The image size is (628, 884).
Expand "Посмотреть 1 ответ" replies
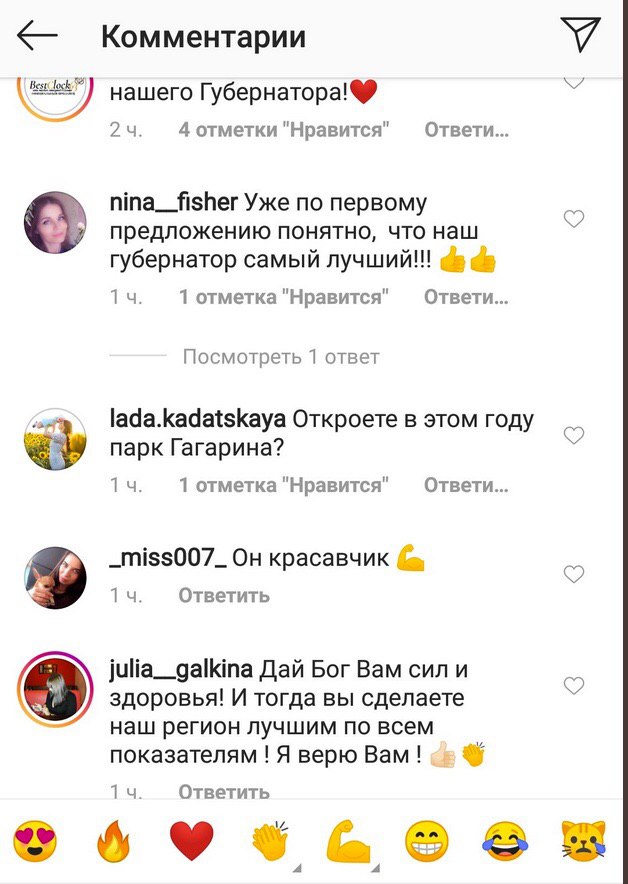point(281,357)
